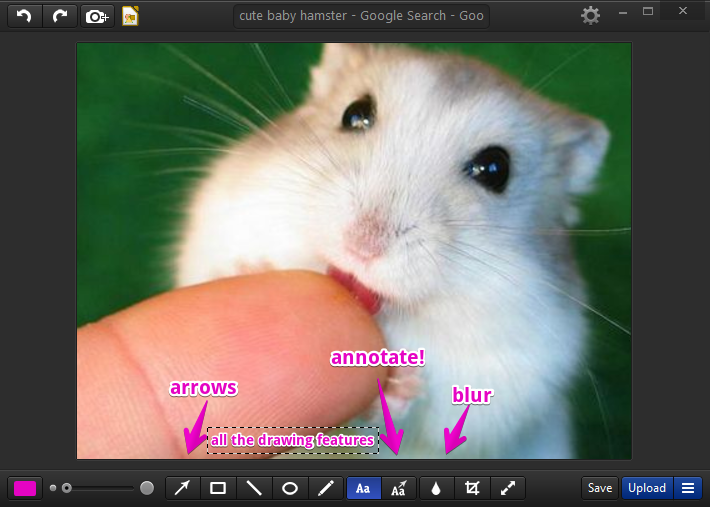Click the large dot at slider end
Viewport: 710px width, 507px height.
[147, 488]
